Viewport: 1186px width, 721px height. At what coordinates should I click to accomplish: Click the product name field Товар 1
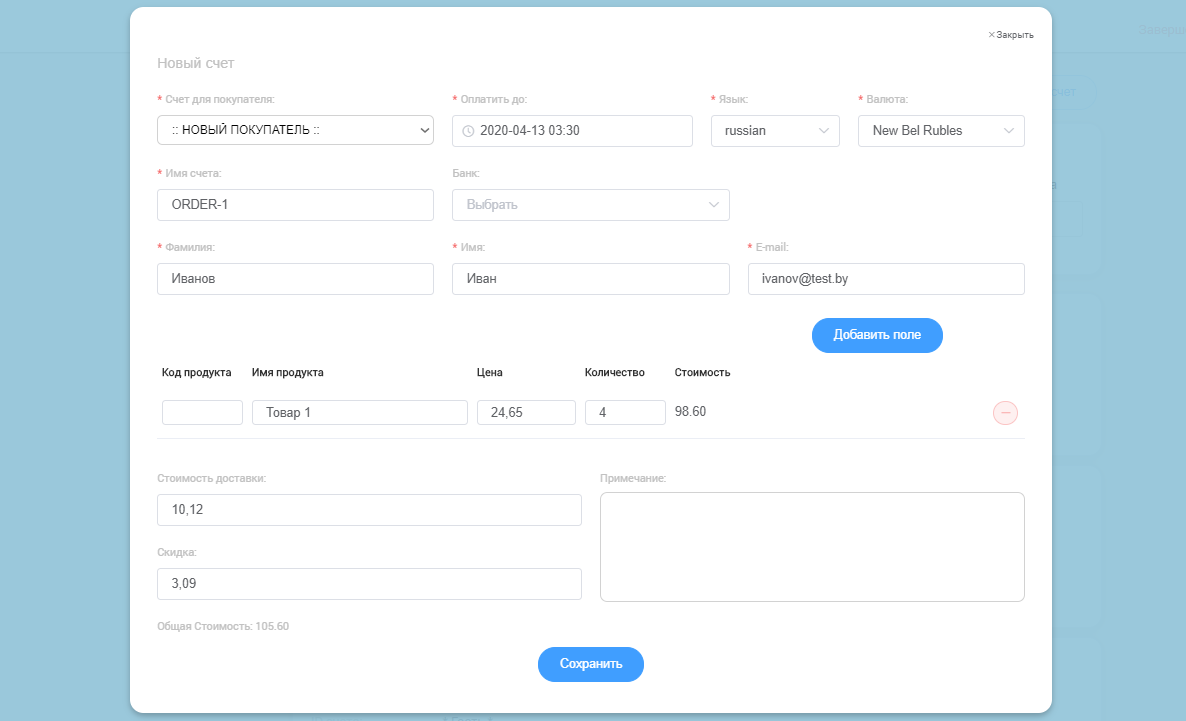tap(360, 412)
